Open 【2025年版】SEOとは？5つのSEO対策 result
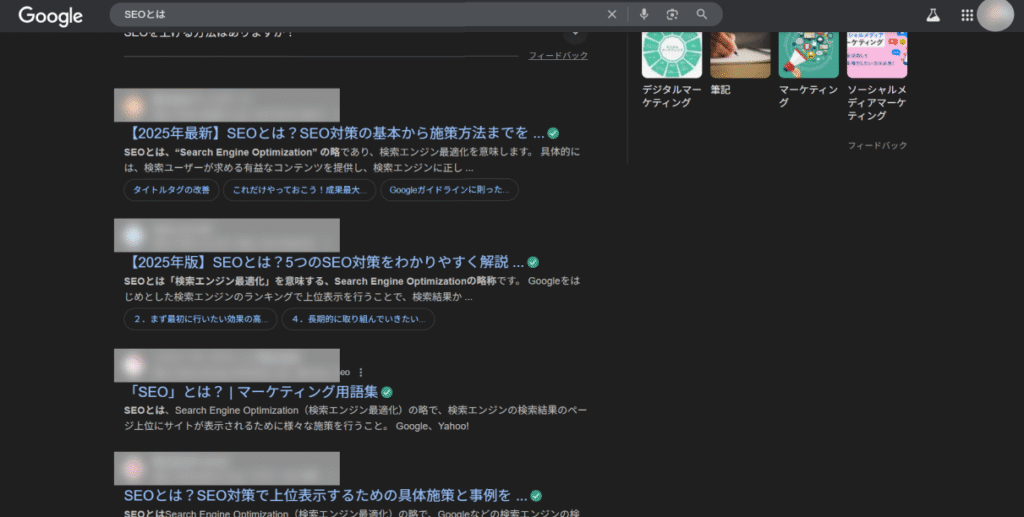Image resolution: width=1024 pixels, height=517 pixels. coord(324,262)
